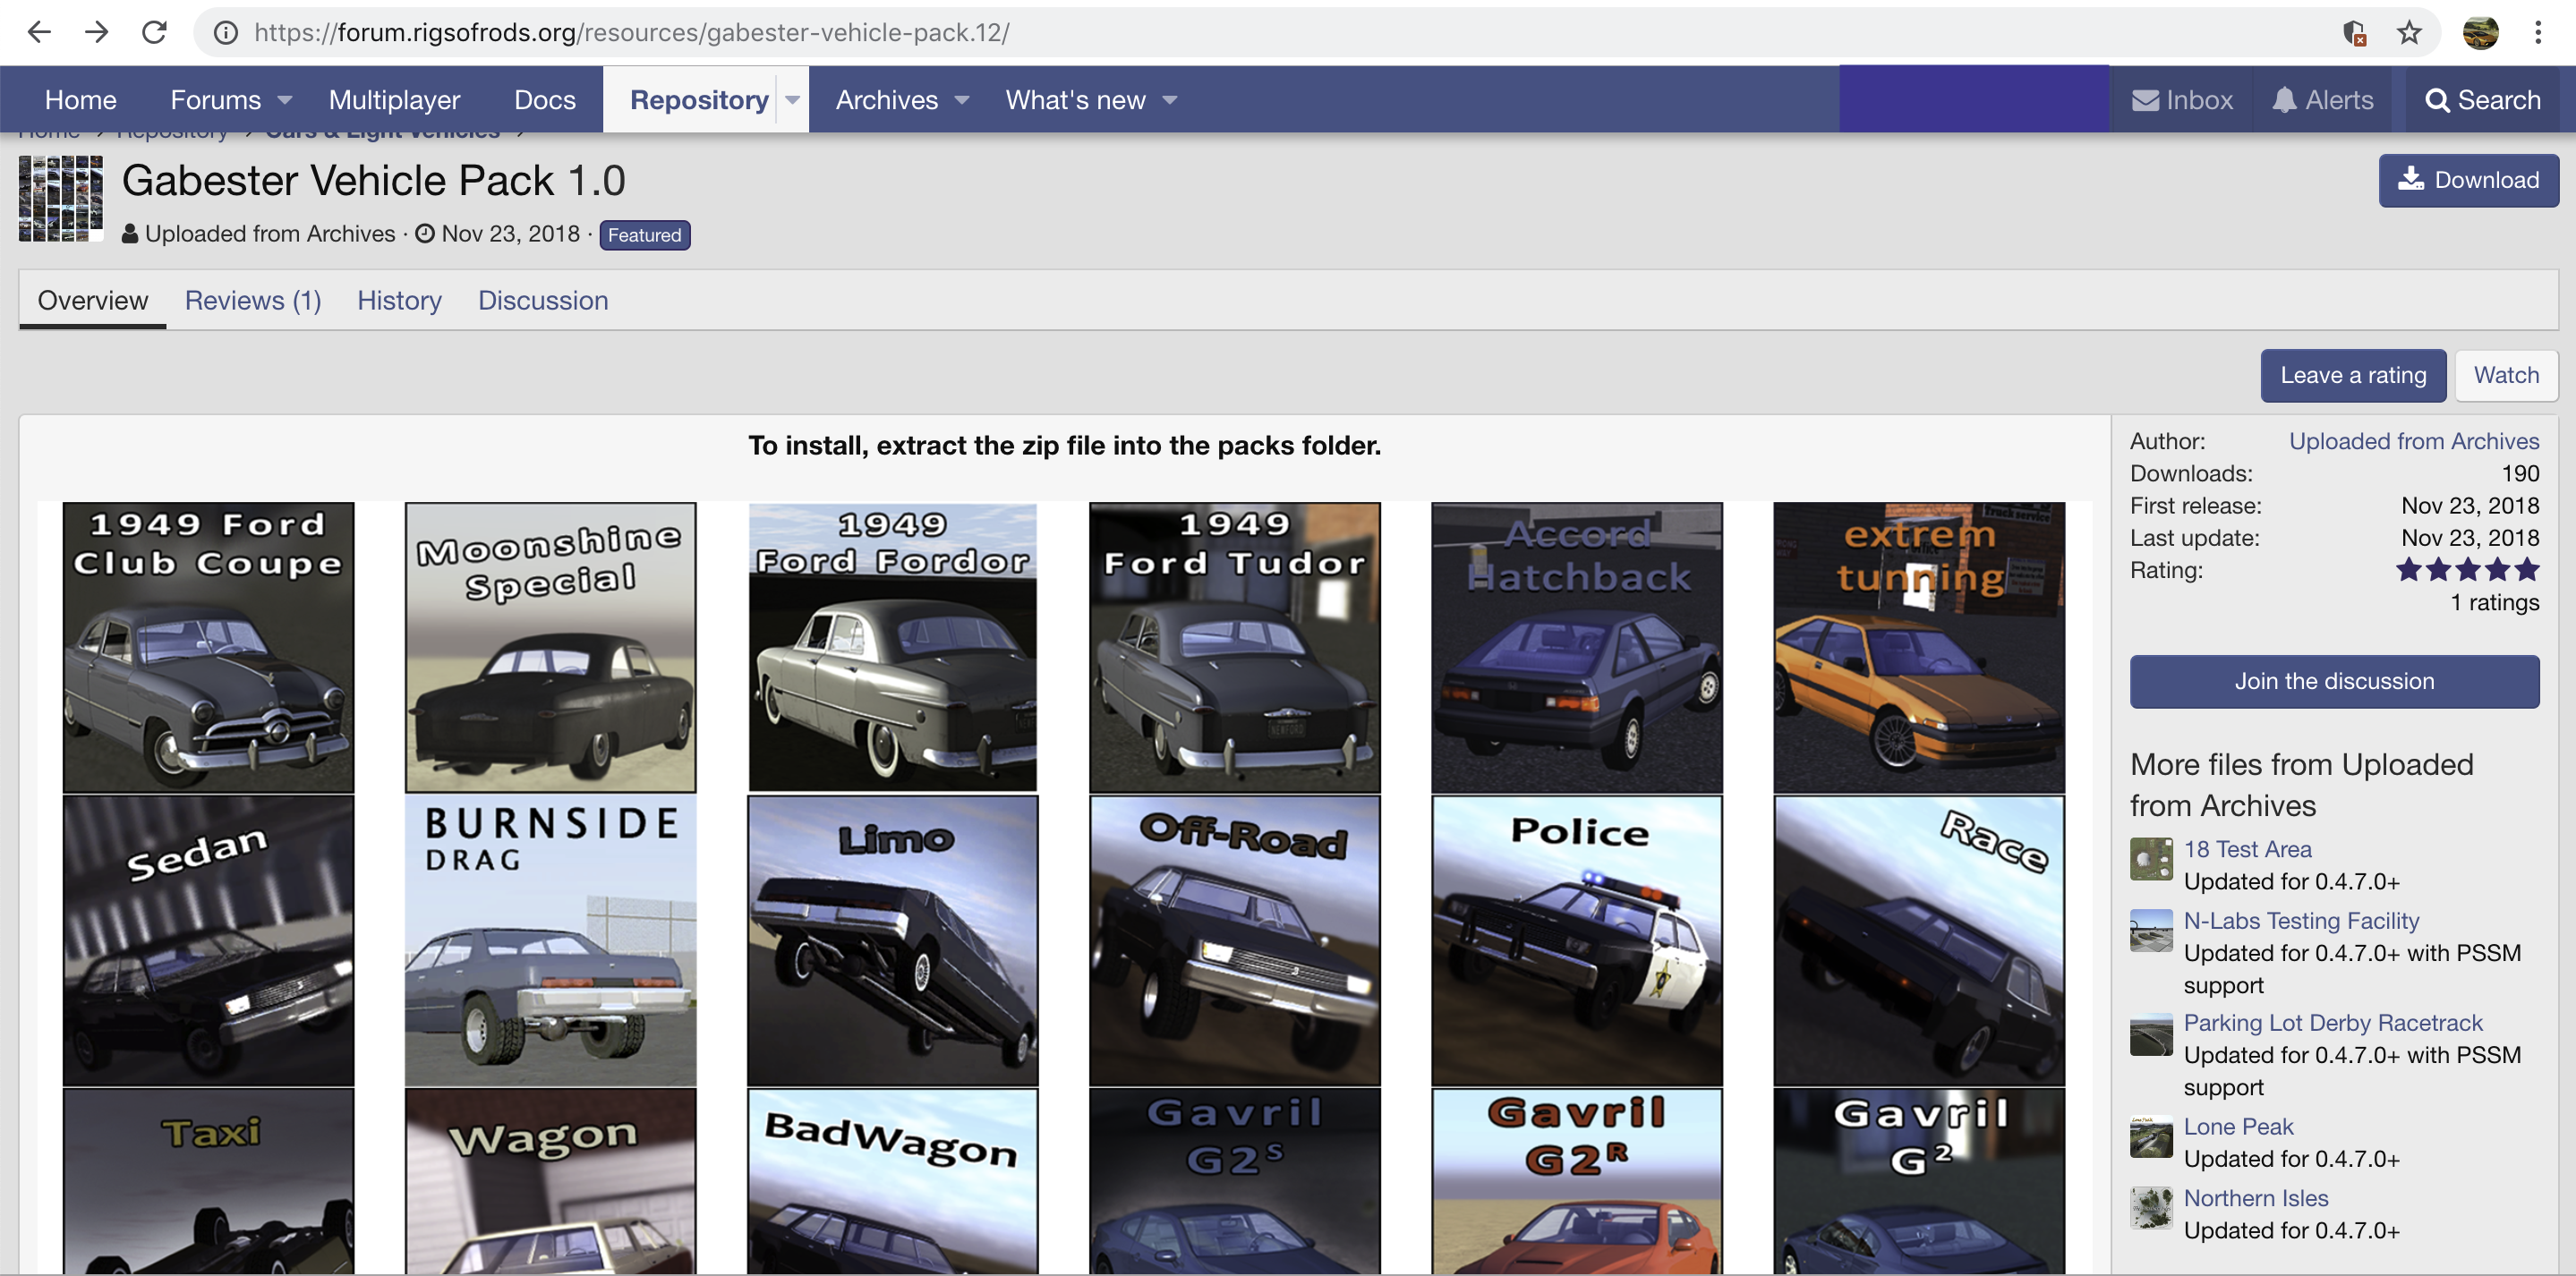Open the Inbox envelope link

coord(2182,100)
